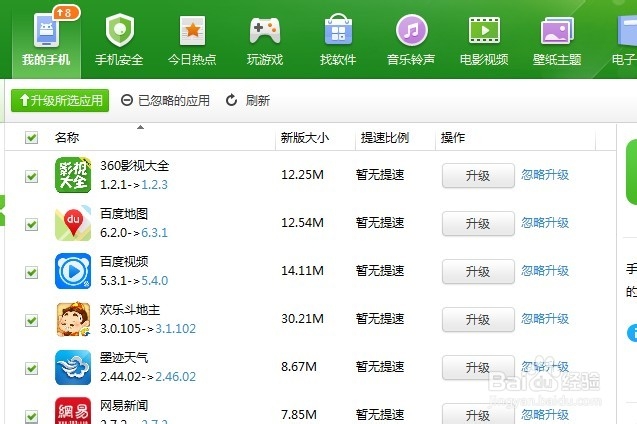Screen dimensions: 637x424
Task: Click the 墨迹天气 app icon
Action: [73, 367]
